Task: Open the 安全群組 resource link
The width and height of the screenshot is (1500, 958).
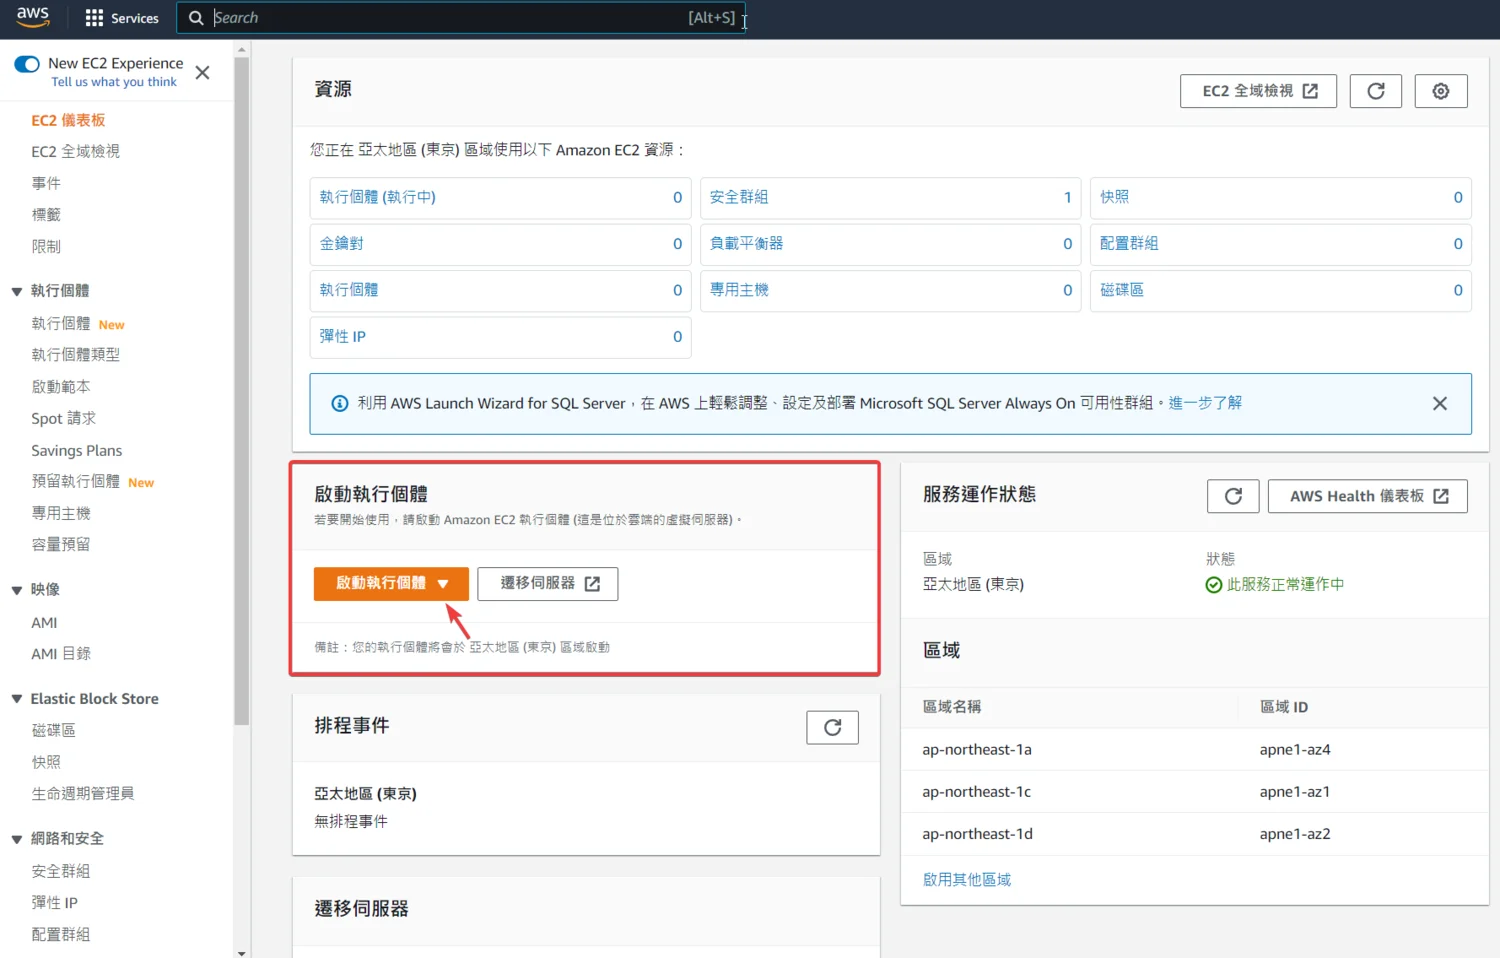Action: pyautogui.click(x=739, y=197)
